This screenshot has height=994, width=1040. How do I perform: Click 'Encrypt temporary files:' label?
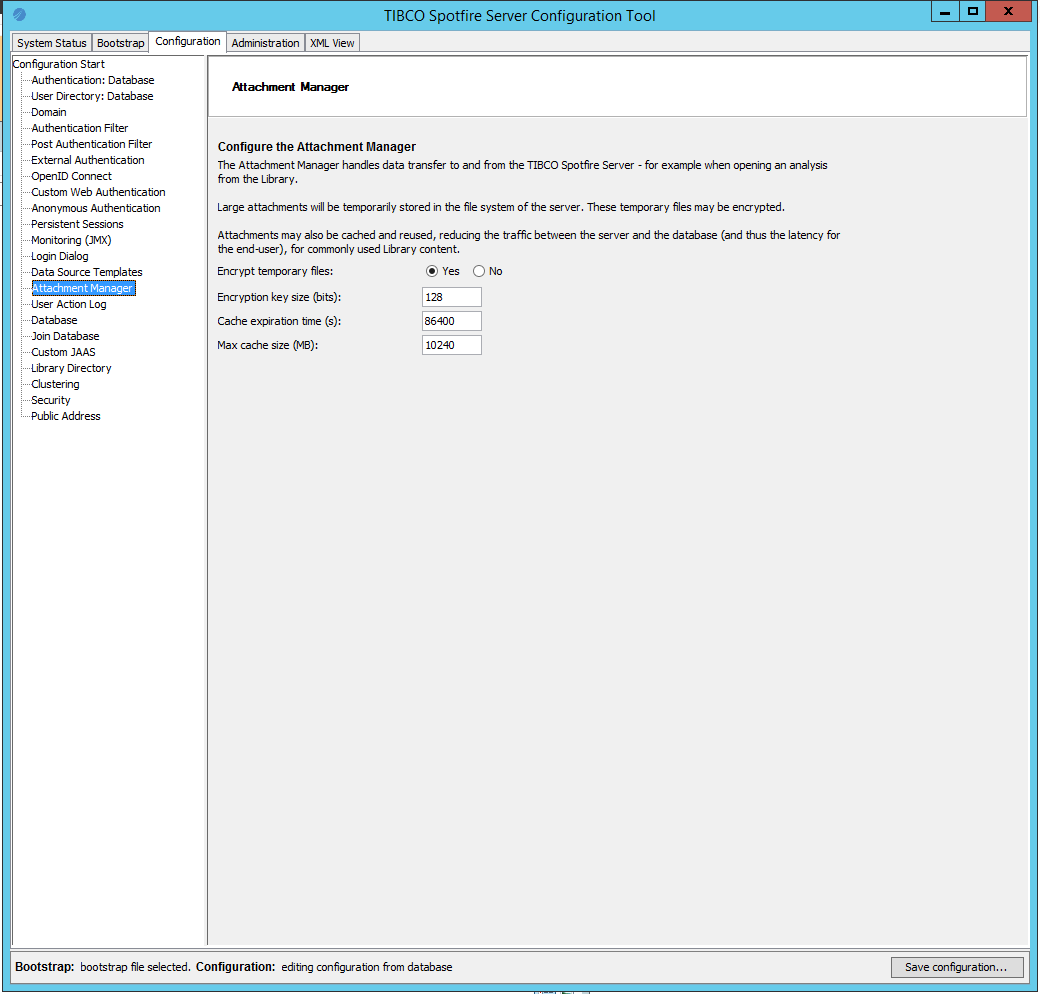(x=275, y=271)
